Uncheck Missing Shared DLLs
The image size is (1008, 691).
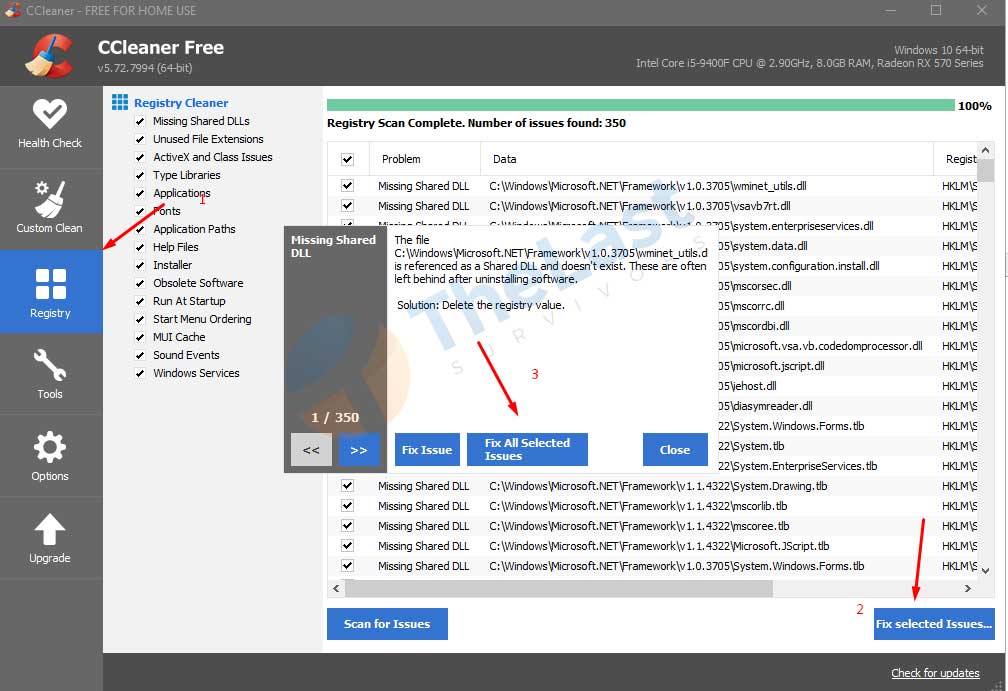(141, 121)
